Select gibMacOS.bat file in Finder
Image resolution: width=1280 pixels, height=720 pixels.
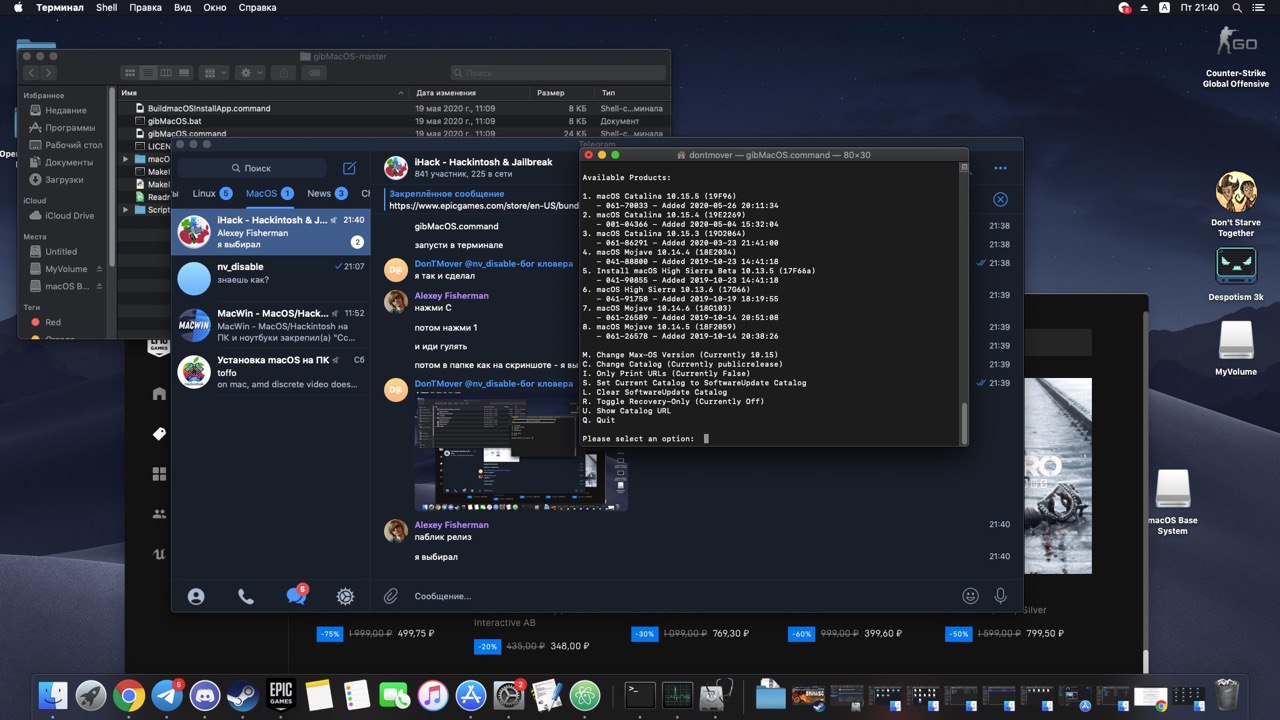pos(174,121)
